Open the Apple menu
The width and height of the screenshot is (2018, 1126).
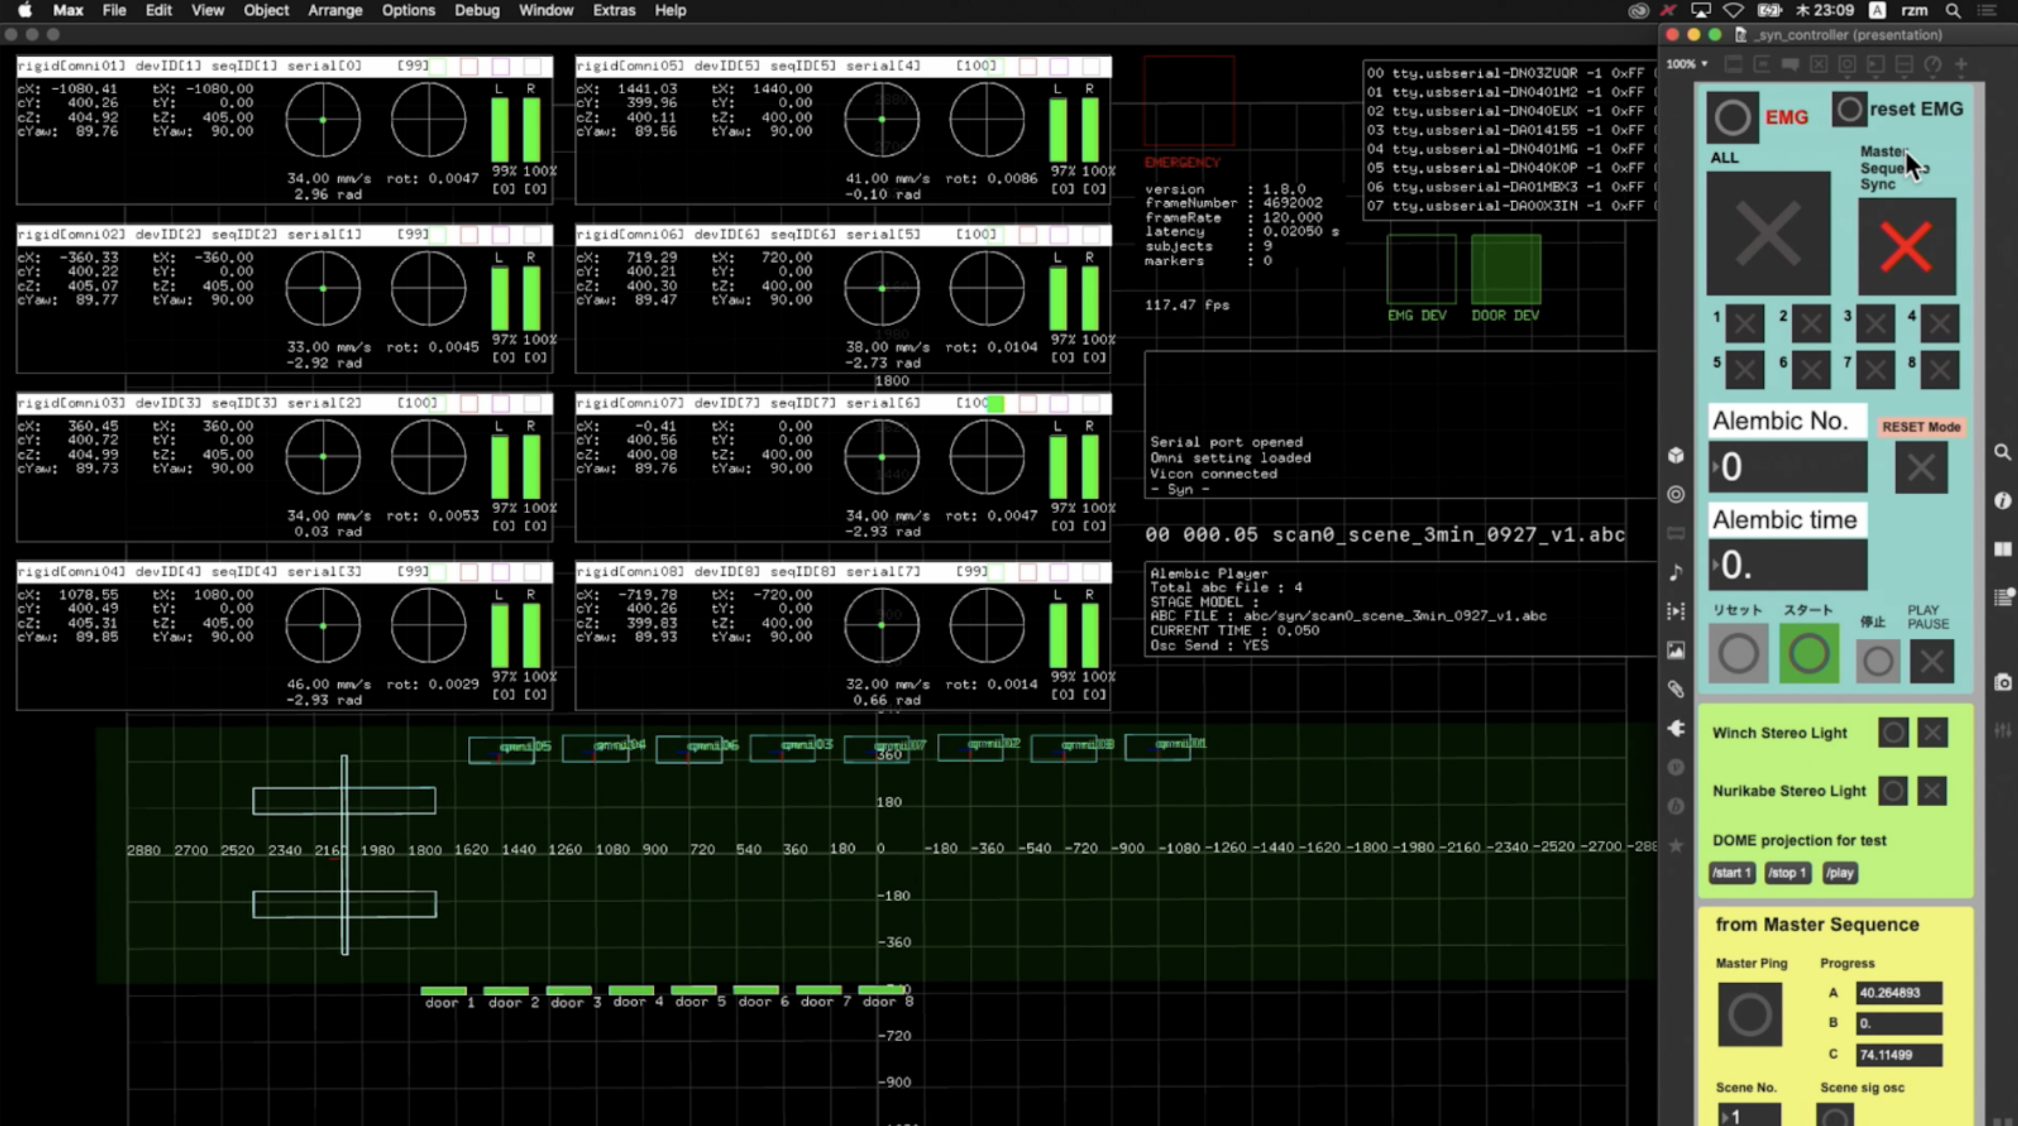point(24,10)
